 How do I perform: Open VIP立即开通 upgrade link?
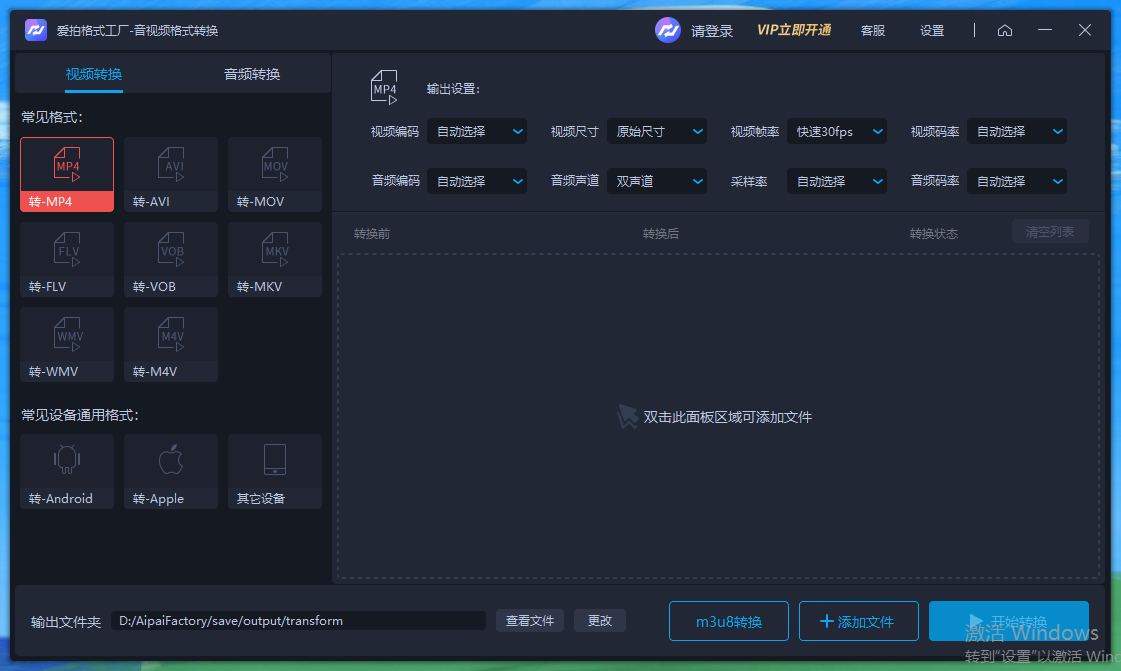(x=794, y=30)
